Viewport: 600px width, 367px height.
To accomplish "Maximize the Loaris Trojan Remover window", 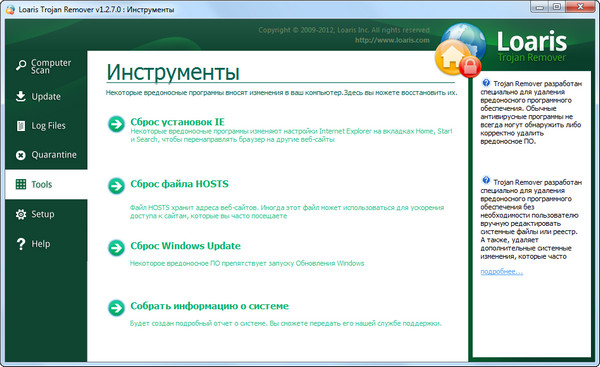I will pyautogui.click(x=557, y=7).
